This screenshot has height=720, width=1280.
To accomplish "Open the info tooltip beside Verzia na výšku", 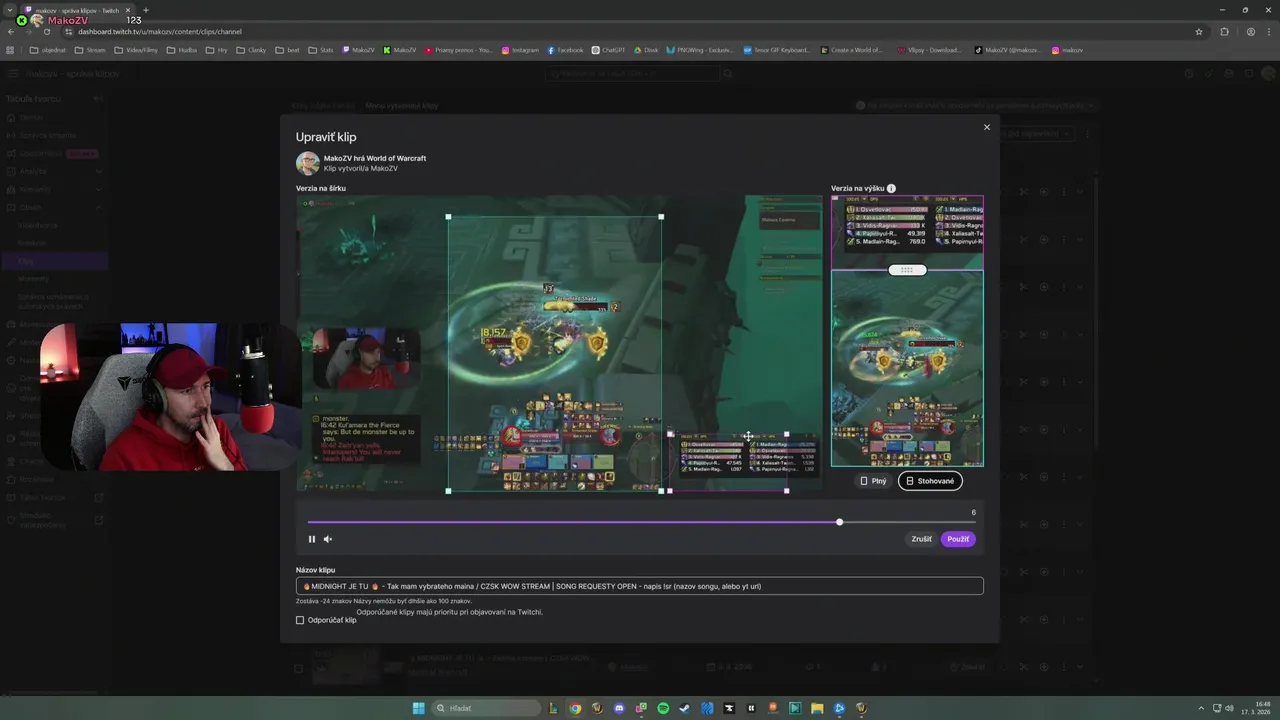I will pos(891,188).
